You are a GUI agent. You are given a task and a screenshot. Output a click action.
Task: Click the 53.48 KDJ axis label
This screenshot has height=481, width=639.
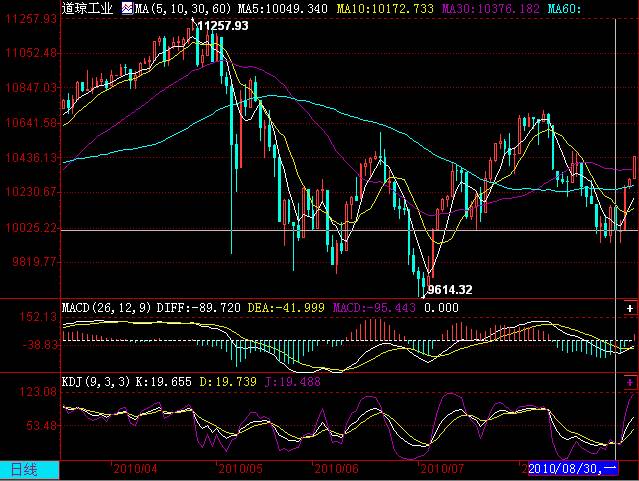pos(42,426)
